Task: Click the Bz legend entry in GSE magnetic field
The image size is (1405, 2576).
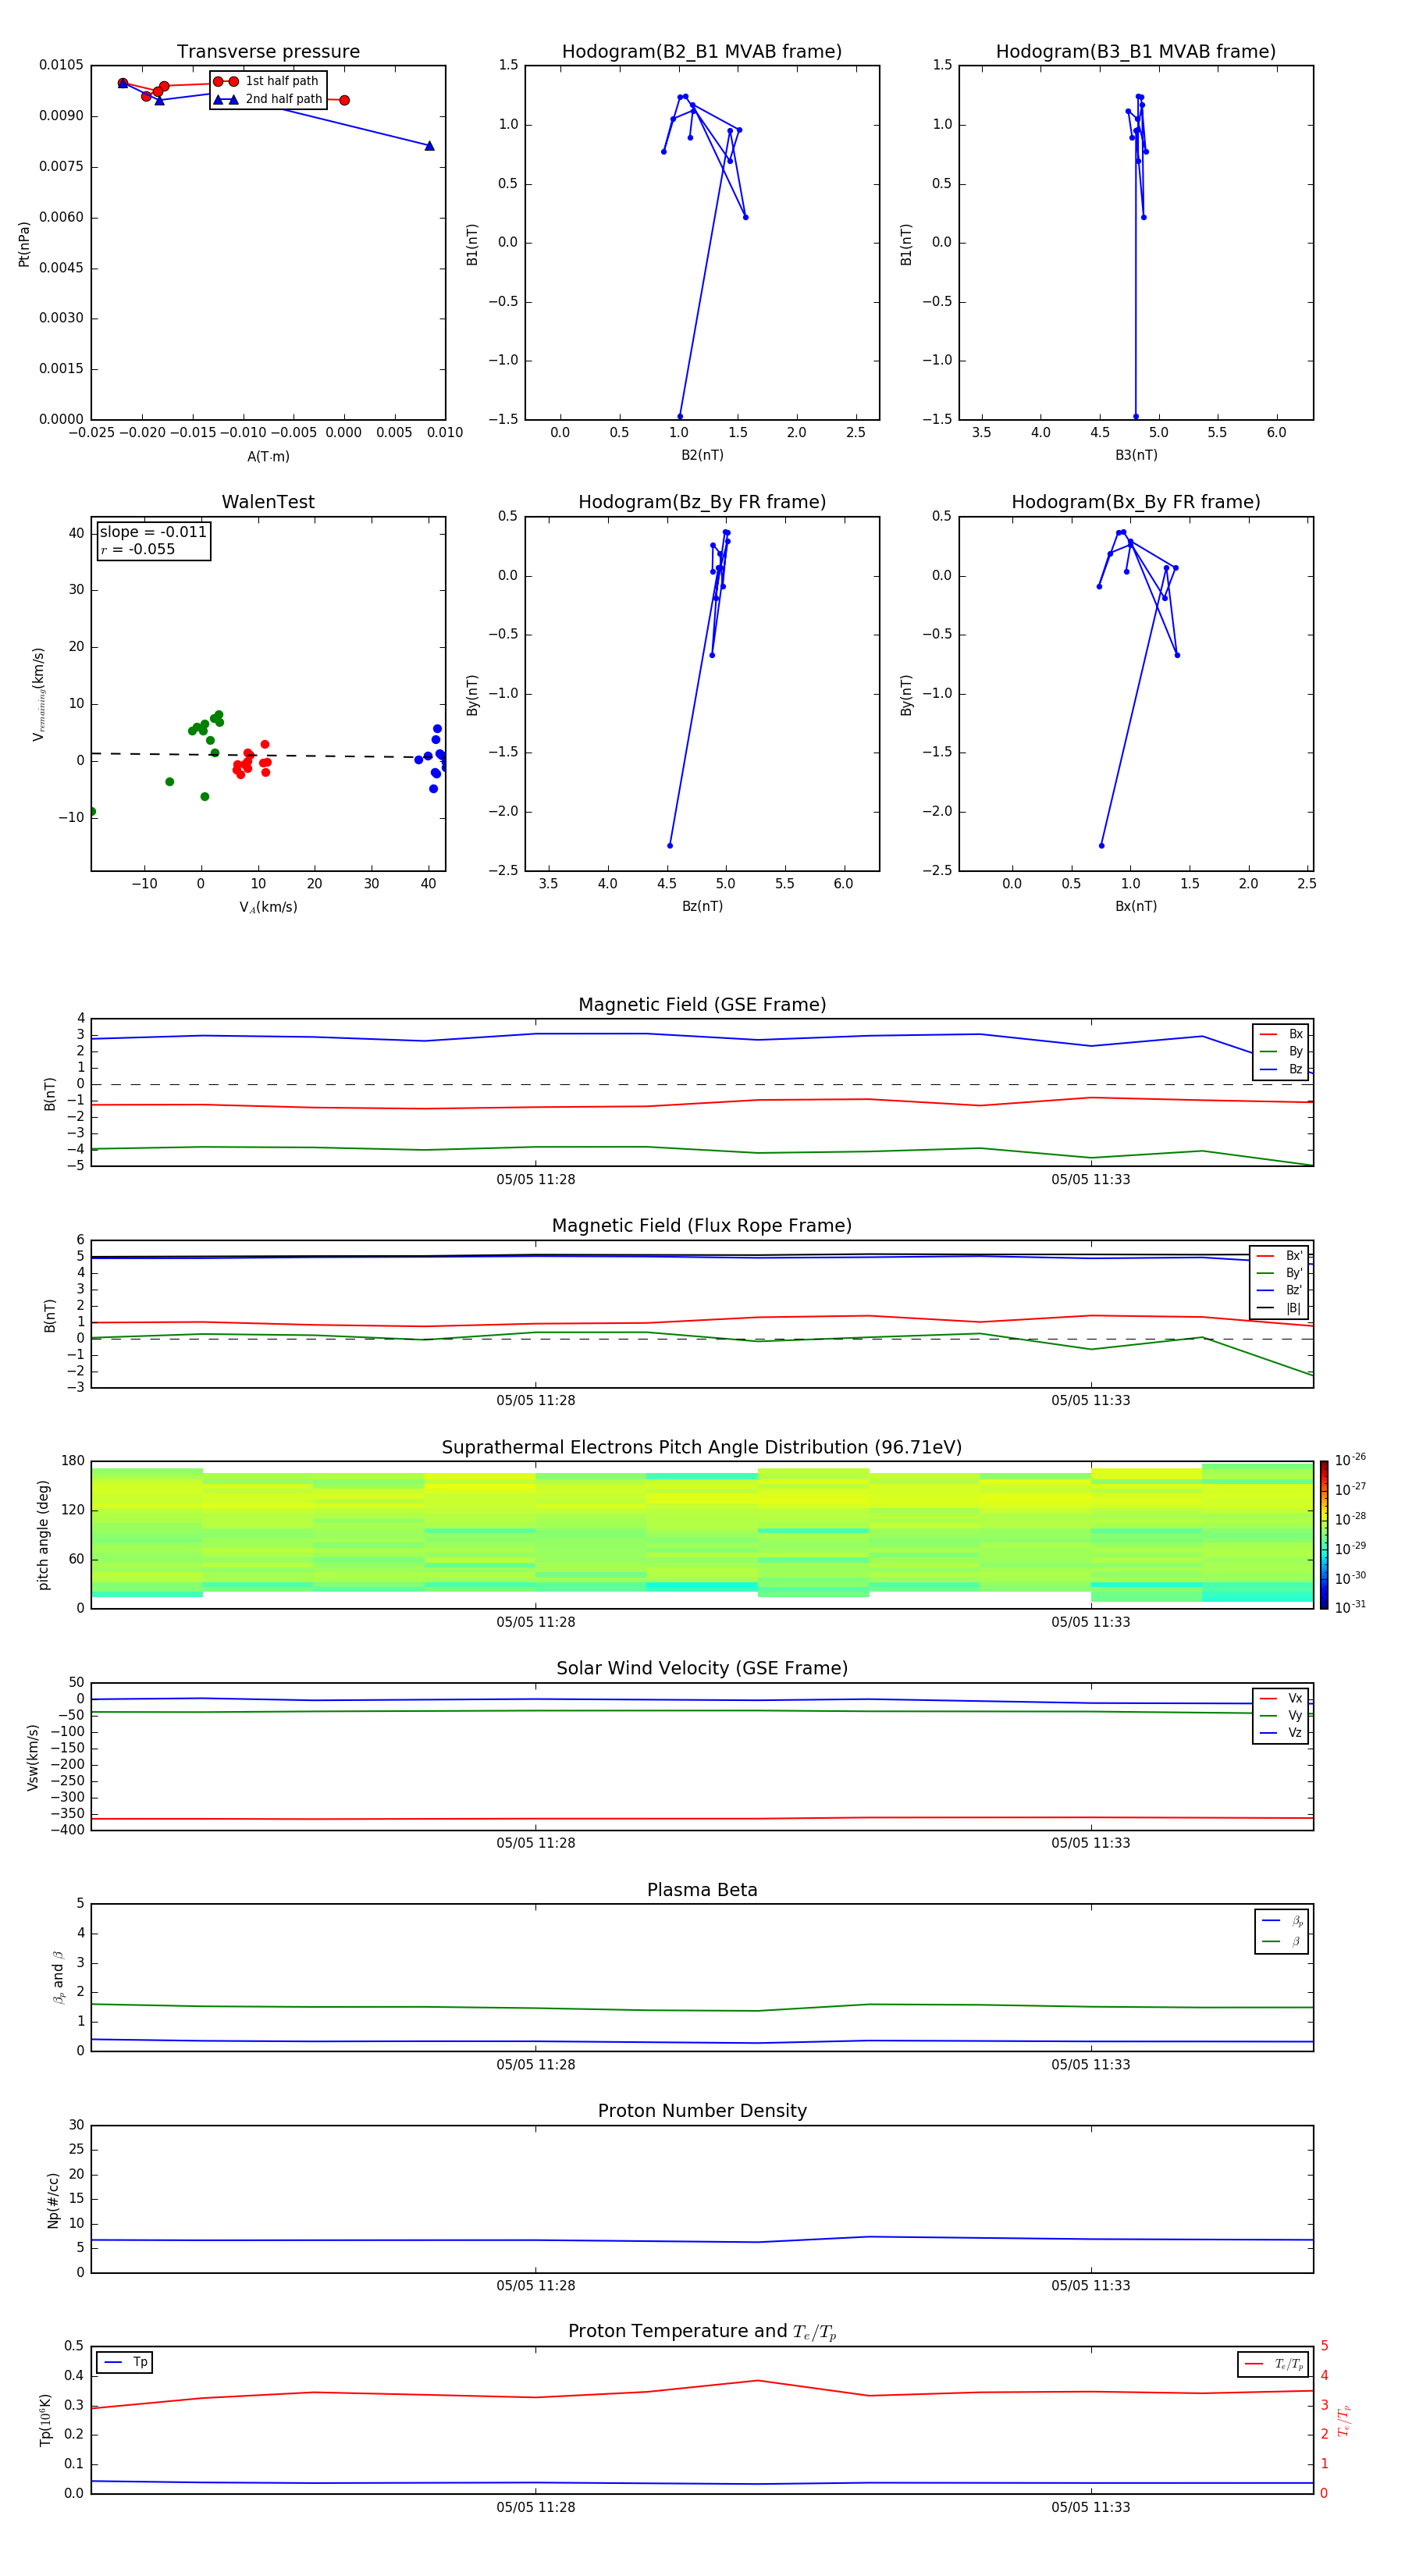Action: coord(1281,1069)
